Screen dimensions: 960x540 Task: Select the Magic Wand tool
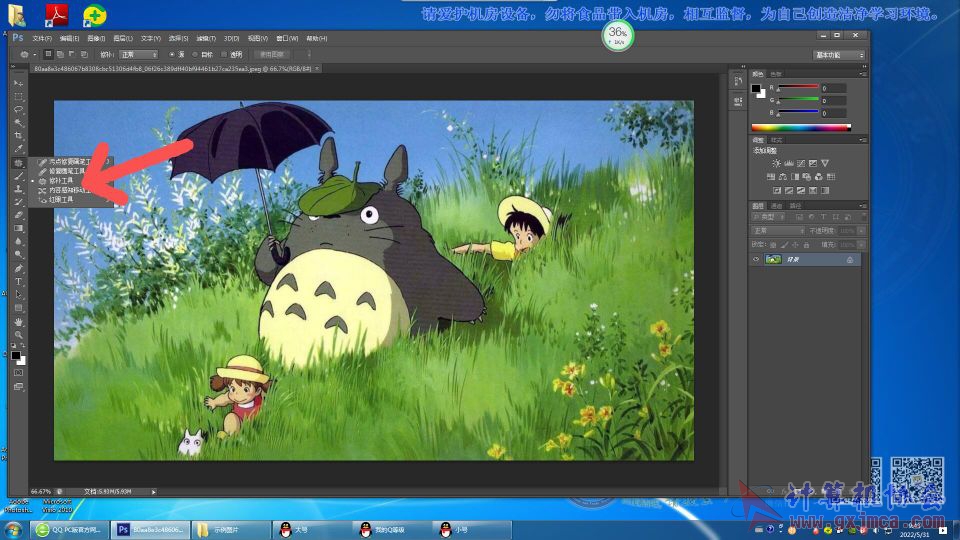pos(18,122)
